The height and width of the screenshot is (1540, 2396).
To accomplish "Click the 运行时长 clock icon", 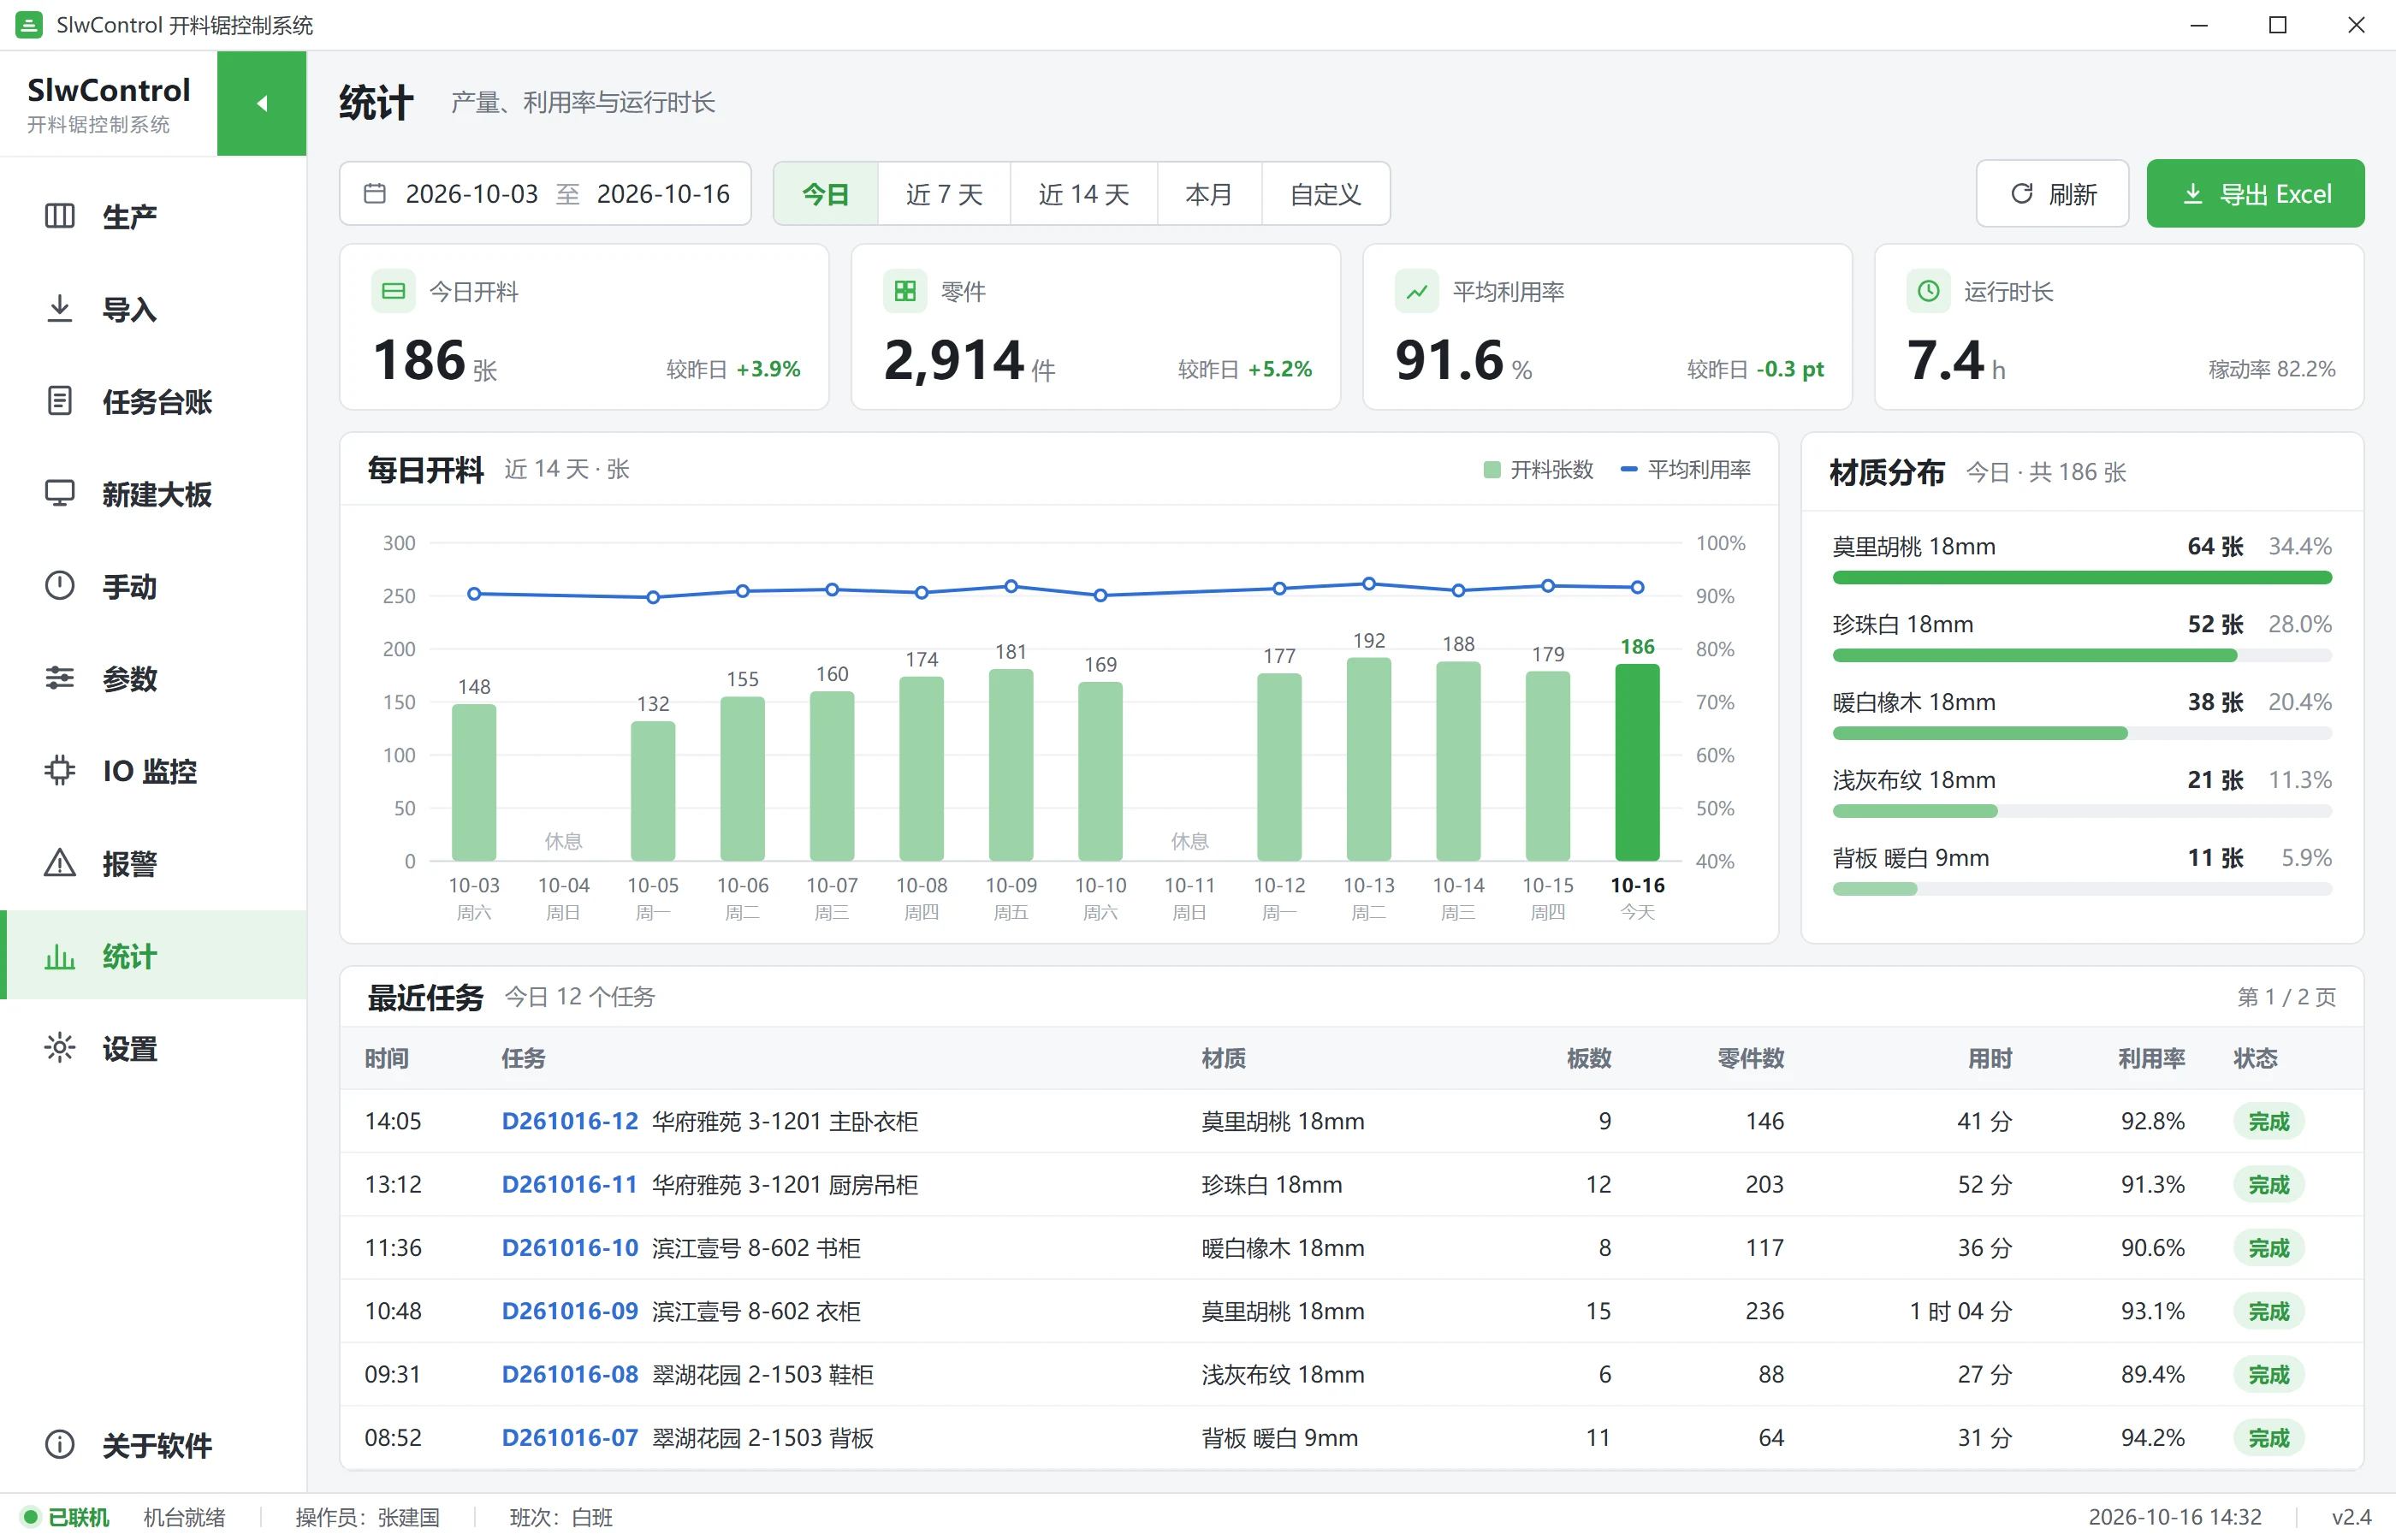I will click(1928, 291).
